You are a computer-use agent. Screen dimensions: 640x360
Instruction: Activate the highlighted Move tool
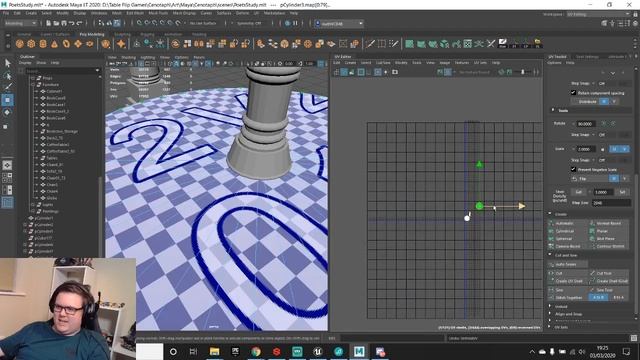point(7,100)
